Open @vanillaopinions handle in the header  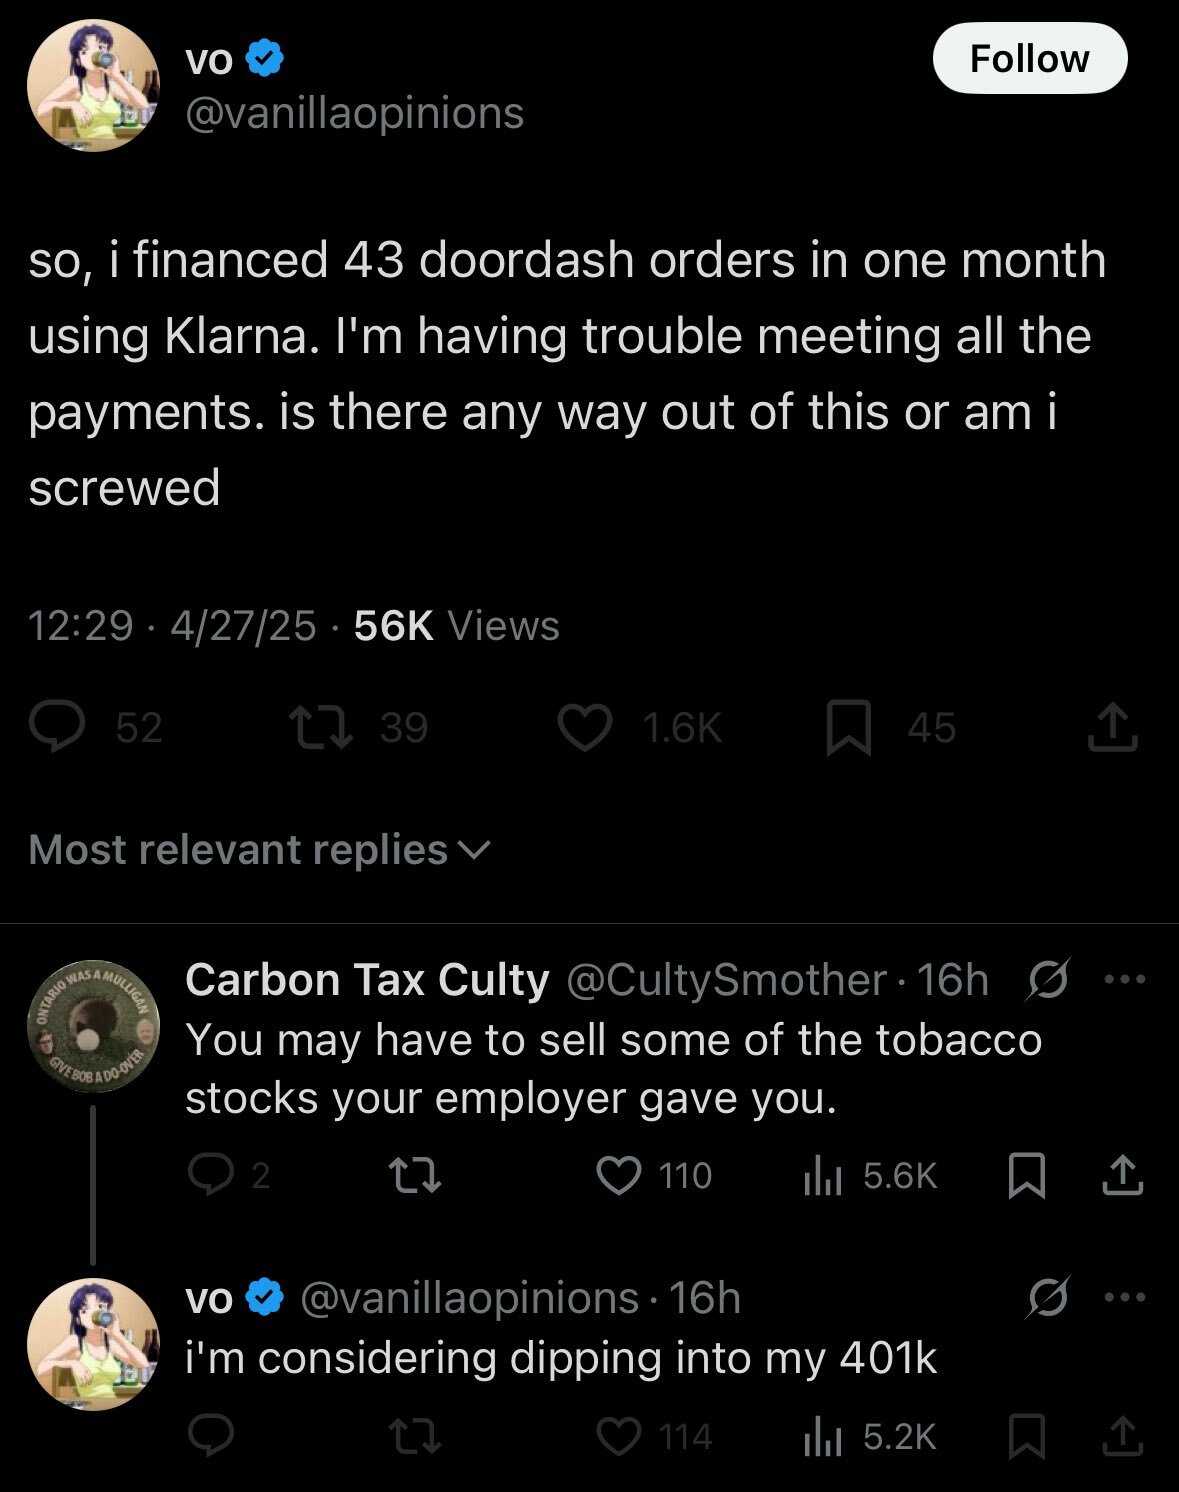click(354, 113)
